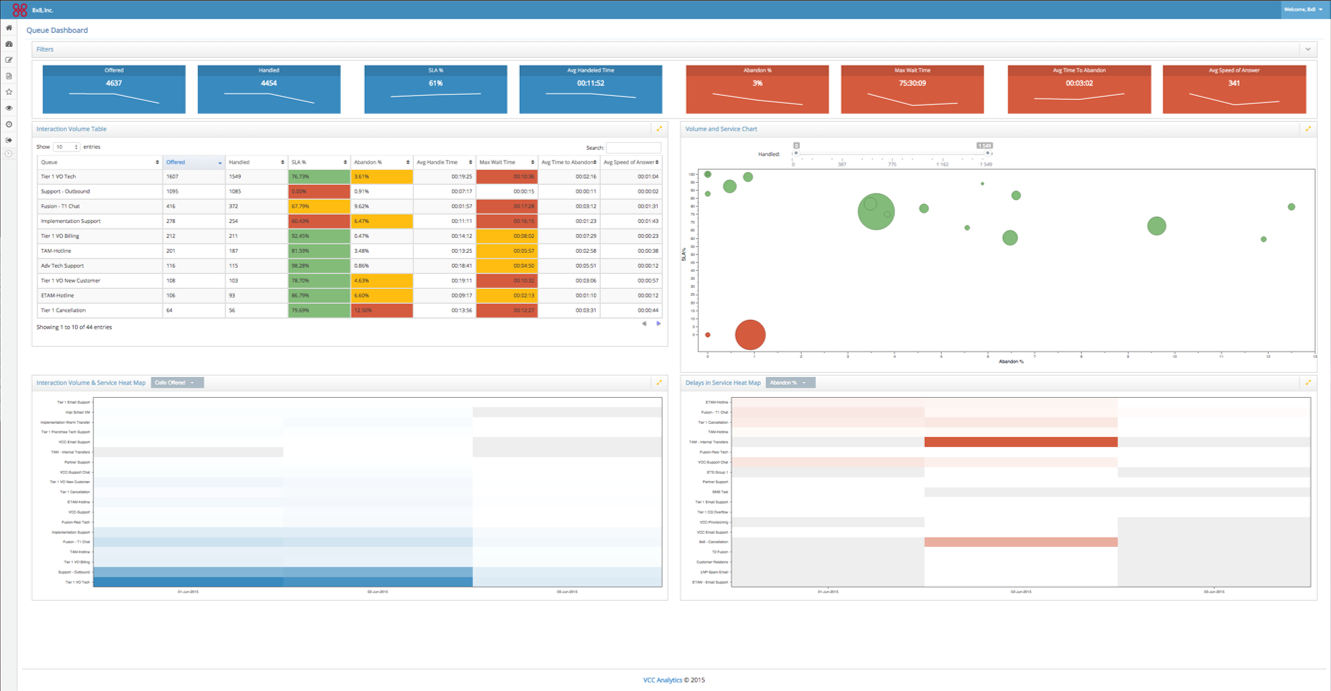Image resolution: width=1331 pixels, height=691 pixels.
Task: Open the reports document icon in the sidebar
Action: click(x=8, y=76)
